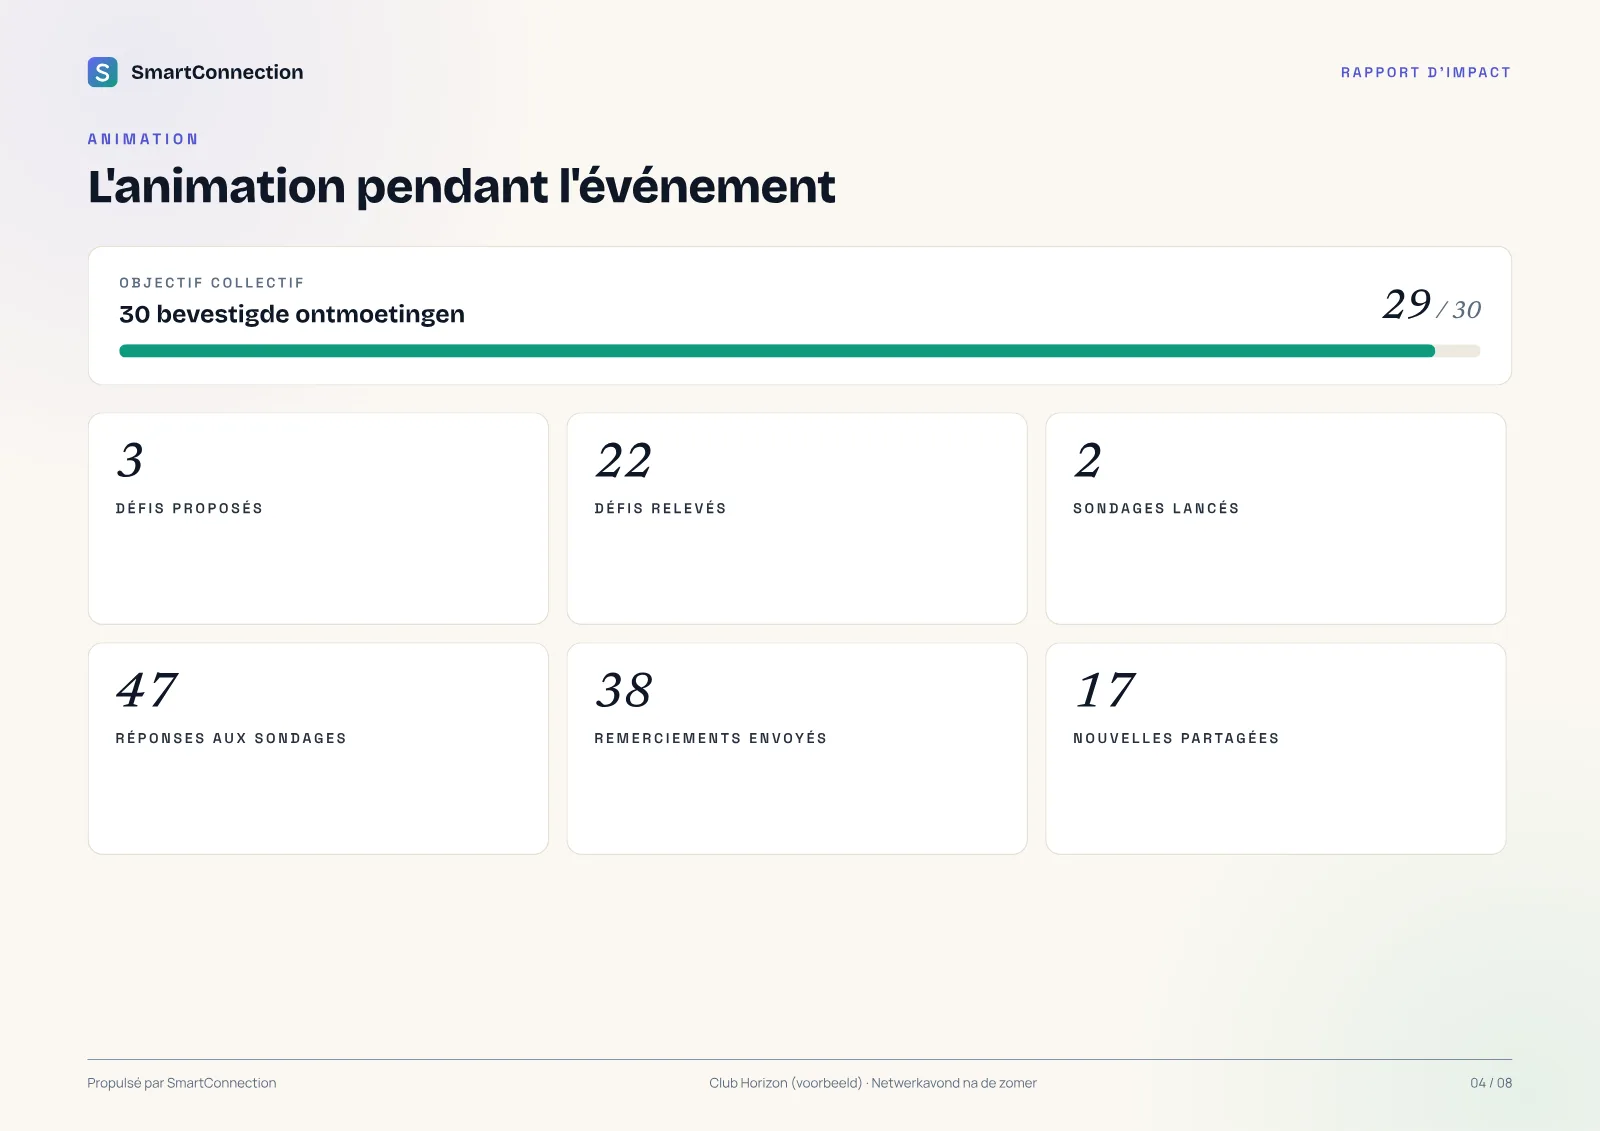The image size is (1600, 1131).
Task: Open the Remerciements envoyés card
Action: tap(797, 749)
